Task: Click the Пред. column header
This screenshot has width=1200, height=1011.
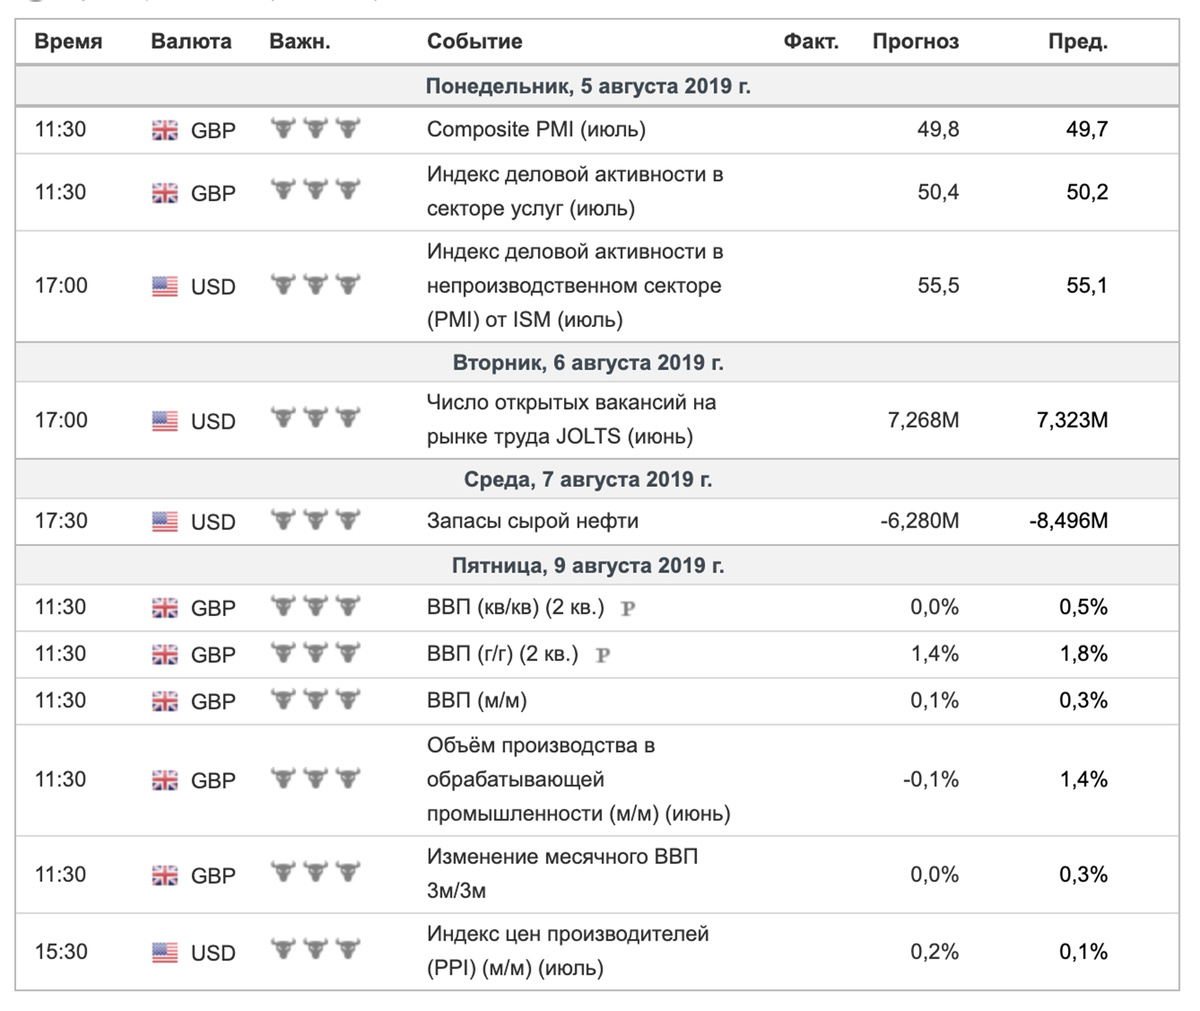Action: coord(1077,42)
